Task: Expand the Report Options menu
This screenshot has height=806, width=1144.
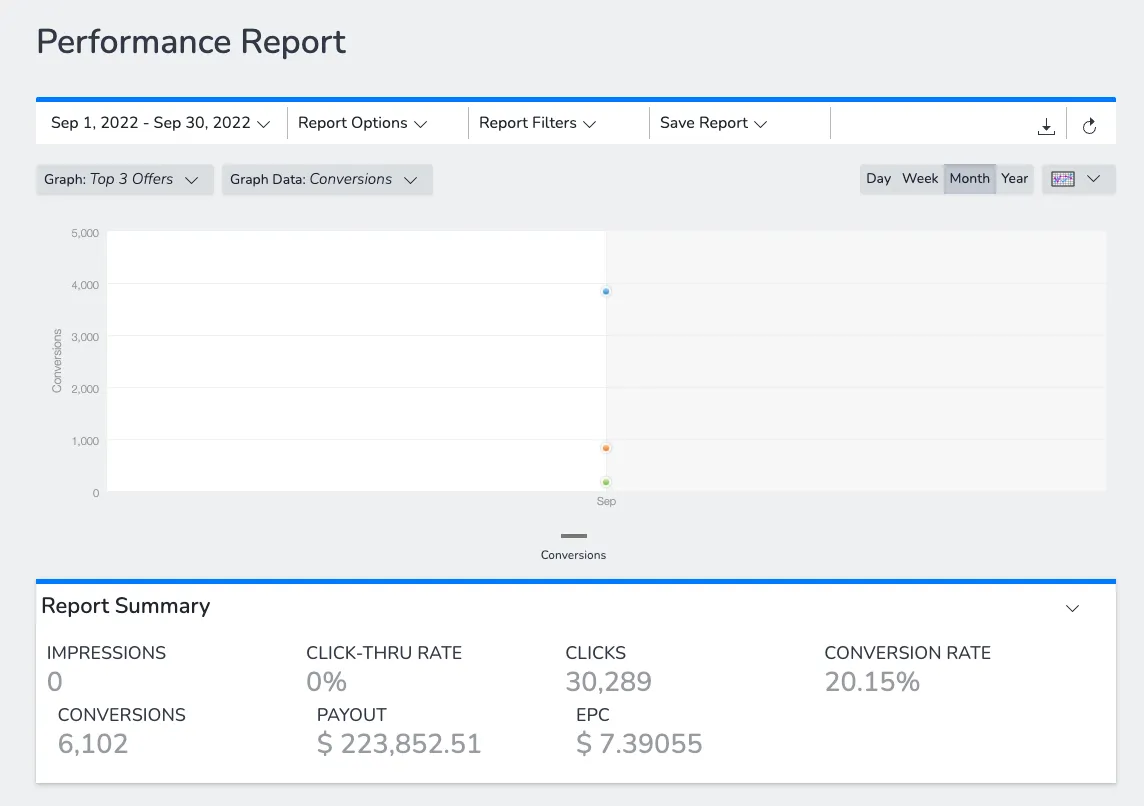Action: click(363, 123)
